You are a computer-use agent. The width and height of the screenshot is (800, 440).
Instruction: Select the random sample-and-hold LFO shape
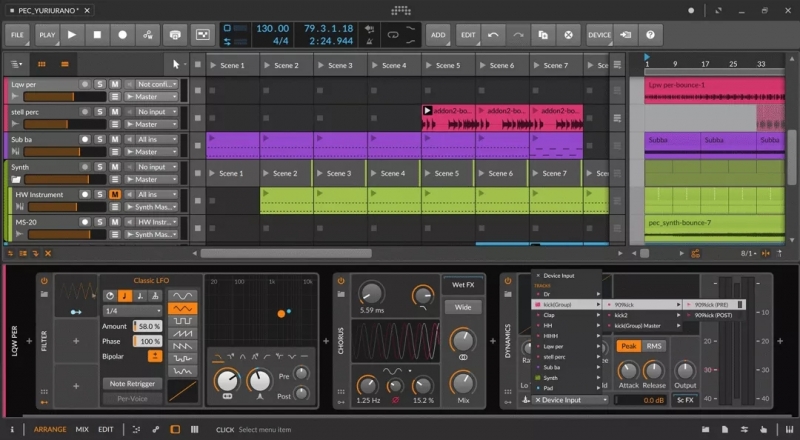pos(182,358)
